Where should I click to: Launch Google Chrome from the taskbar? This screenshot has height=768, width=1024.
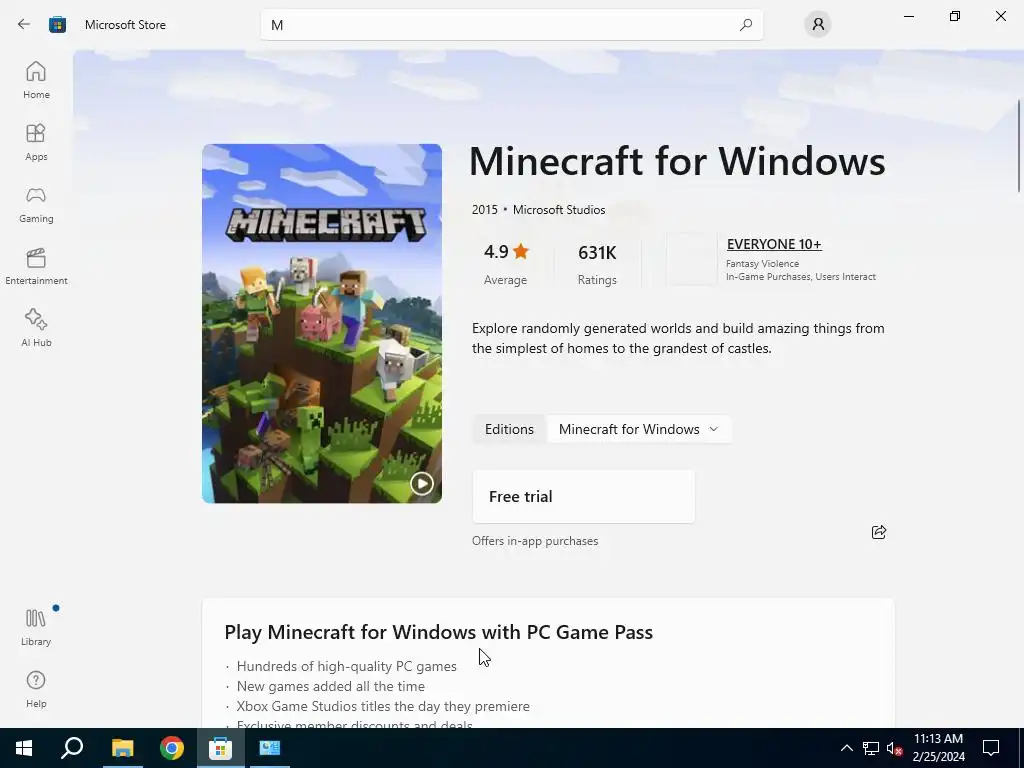point(171,748)
